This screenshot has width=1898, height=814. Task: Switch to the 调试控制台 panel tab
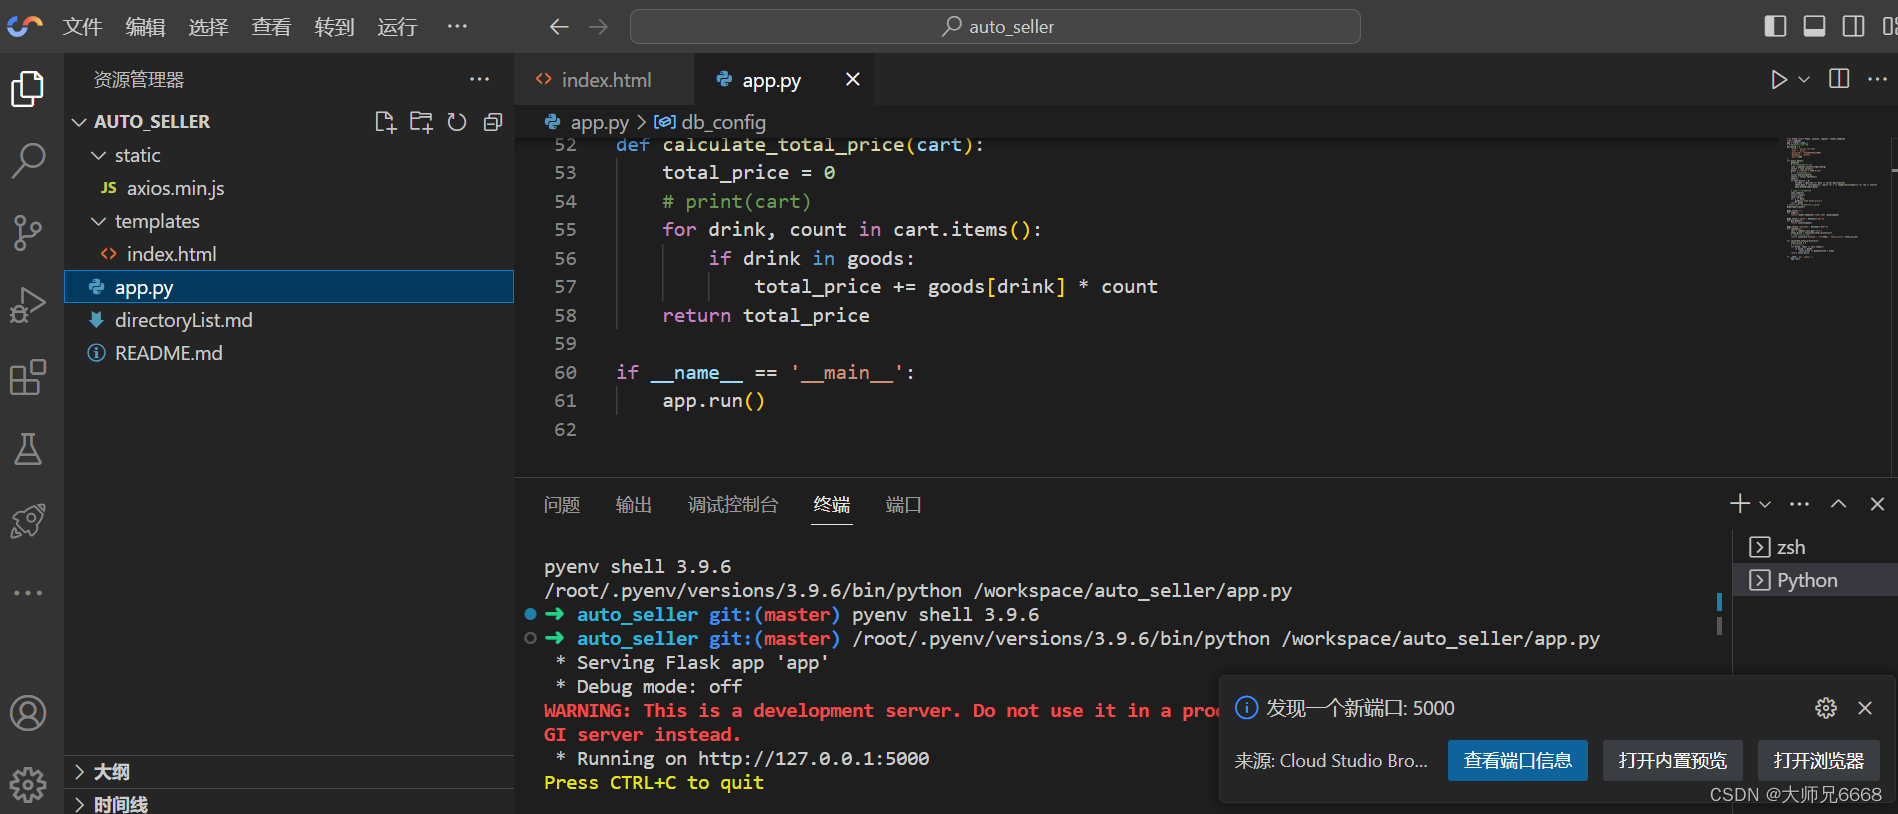[x=733, y=505]
